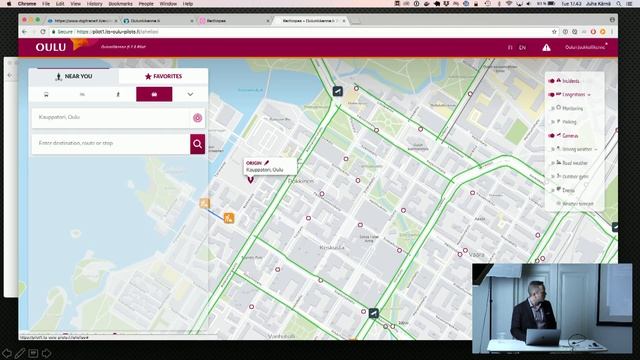Toggle the Monitoring layer visibility
This screenshot has height=360, width=640.
point(552,109)
